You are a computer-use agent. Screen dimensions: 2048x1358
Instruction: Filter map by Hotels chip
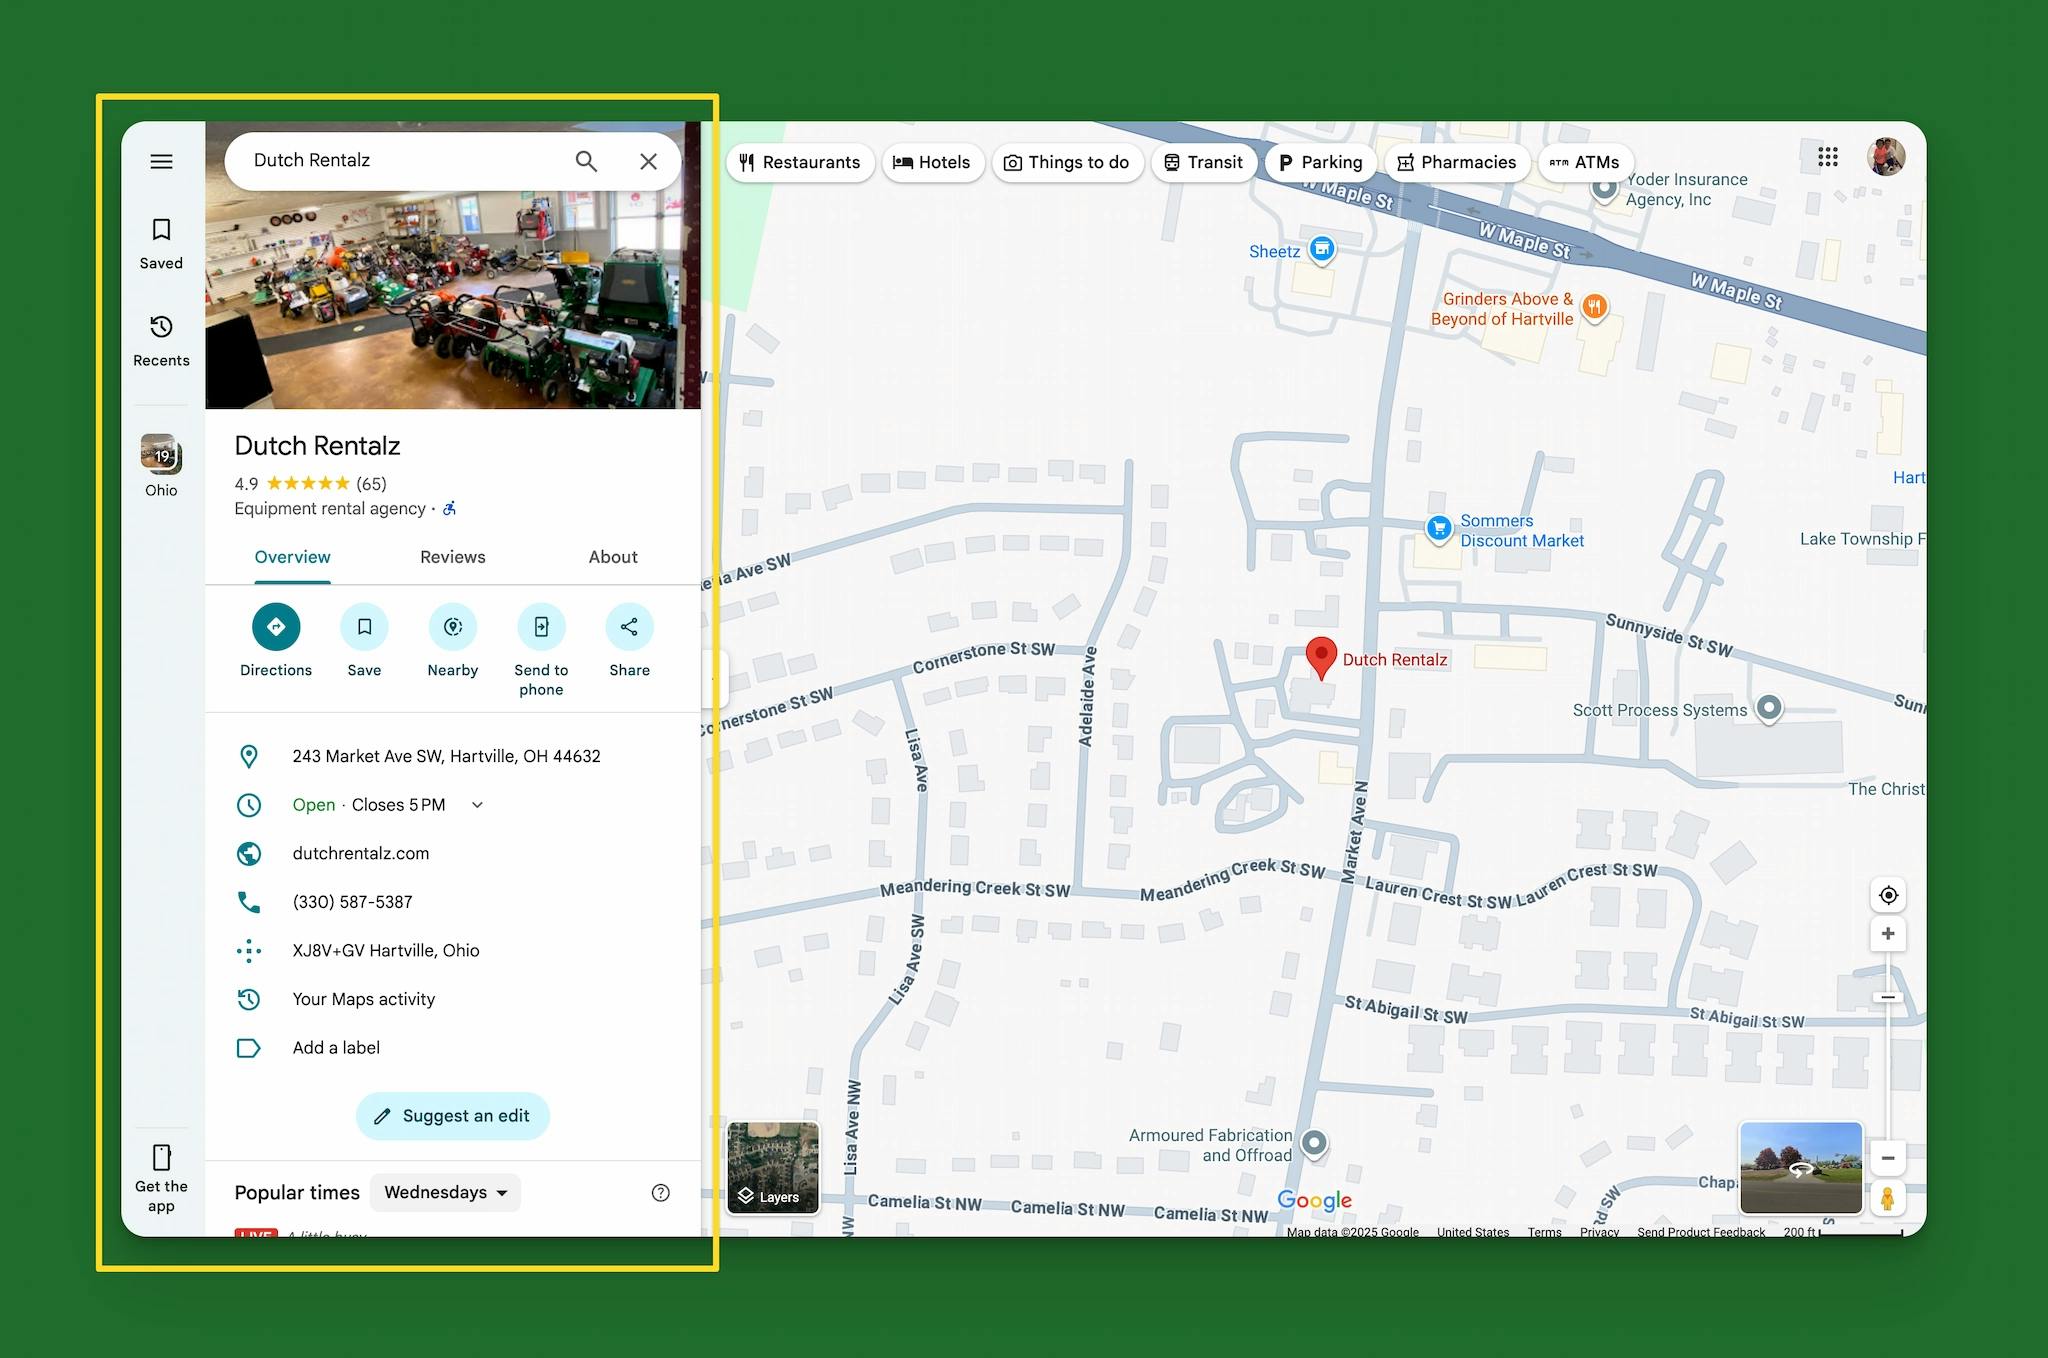tap(932, 162)
